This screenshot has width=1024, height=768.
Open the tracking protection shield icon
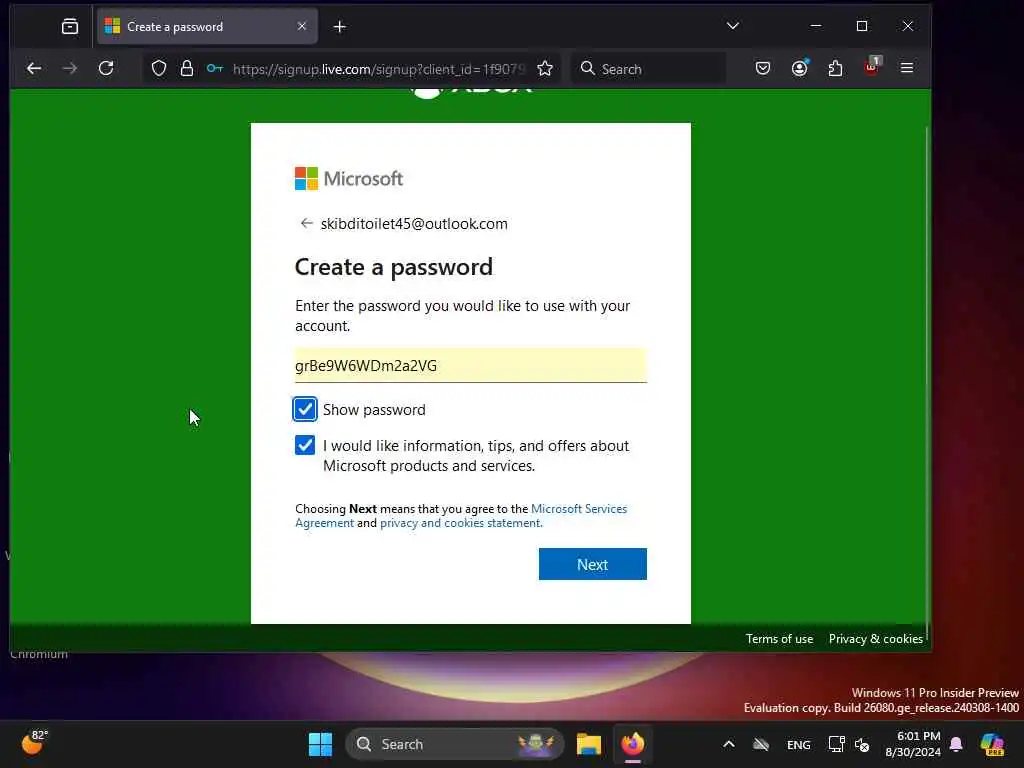159,69
